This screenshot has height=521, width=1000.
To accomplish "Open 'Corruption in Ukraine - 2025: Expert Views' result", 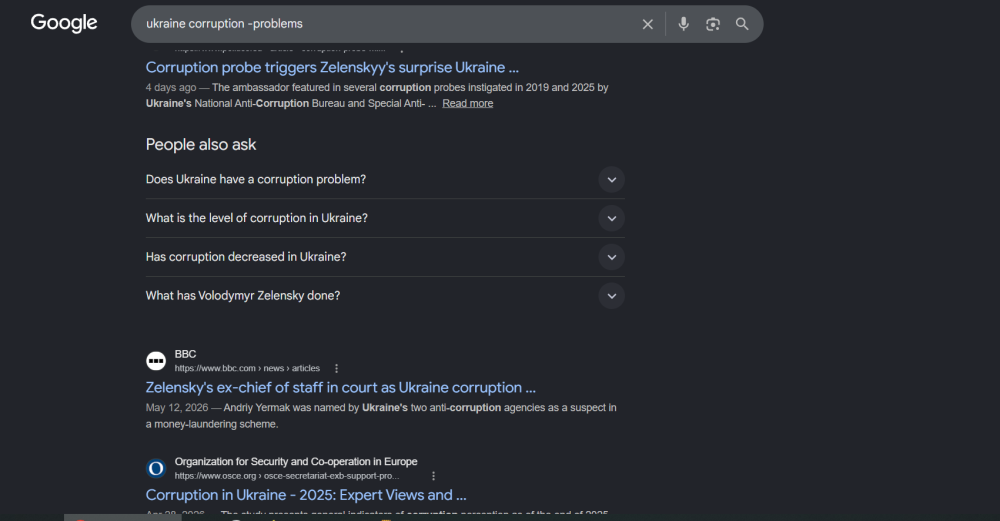I will pyautogui.click(x=306, y=495).
